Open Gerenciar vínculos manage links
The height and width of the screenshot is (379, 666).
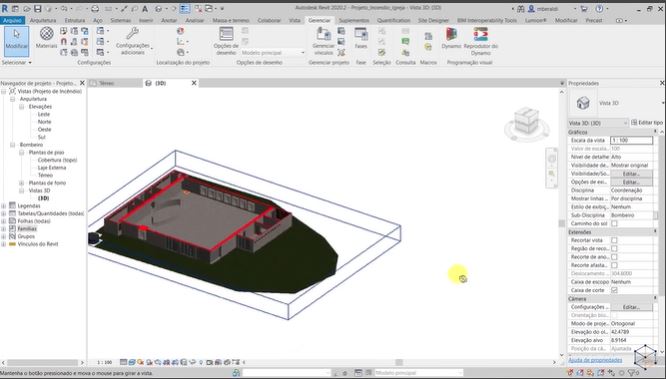pos(324,41)
